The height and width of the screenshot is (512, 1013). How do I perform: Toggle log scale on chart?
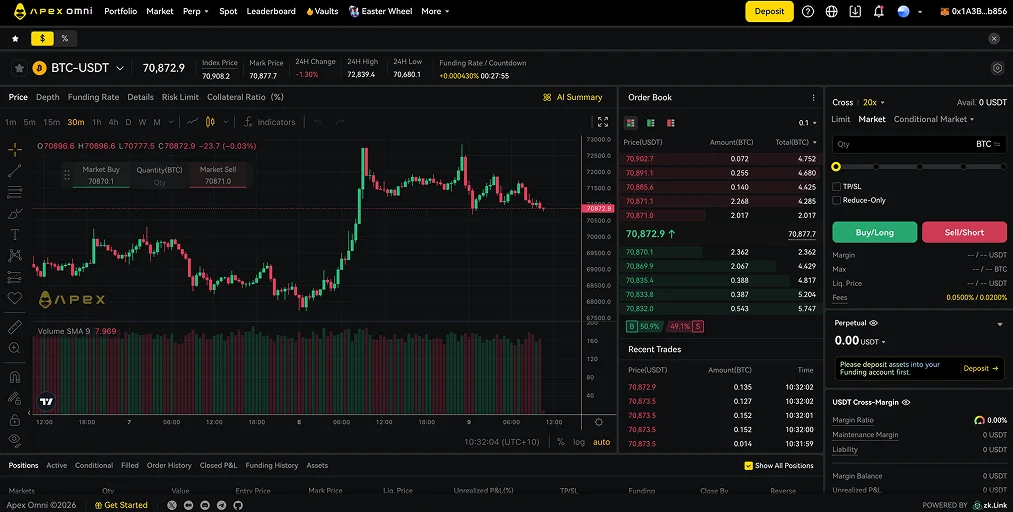coord(579,442)
